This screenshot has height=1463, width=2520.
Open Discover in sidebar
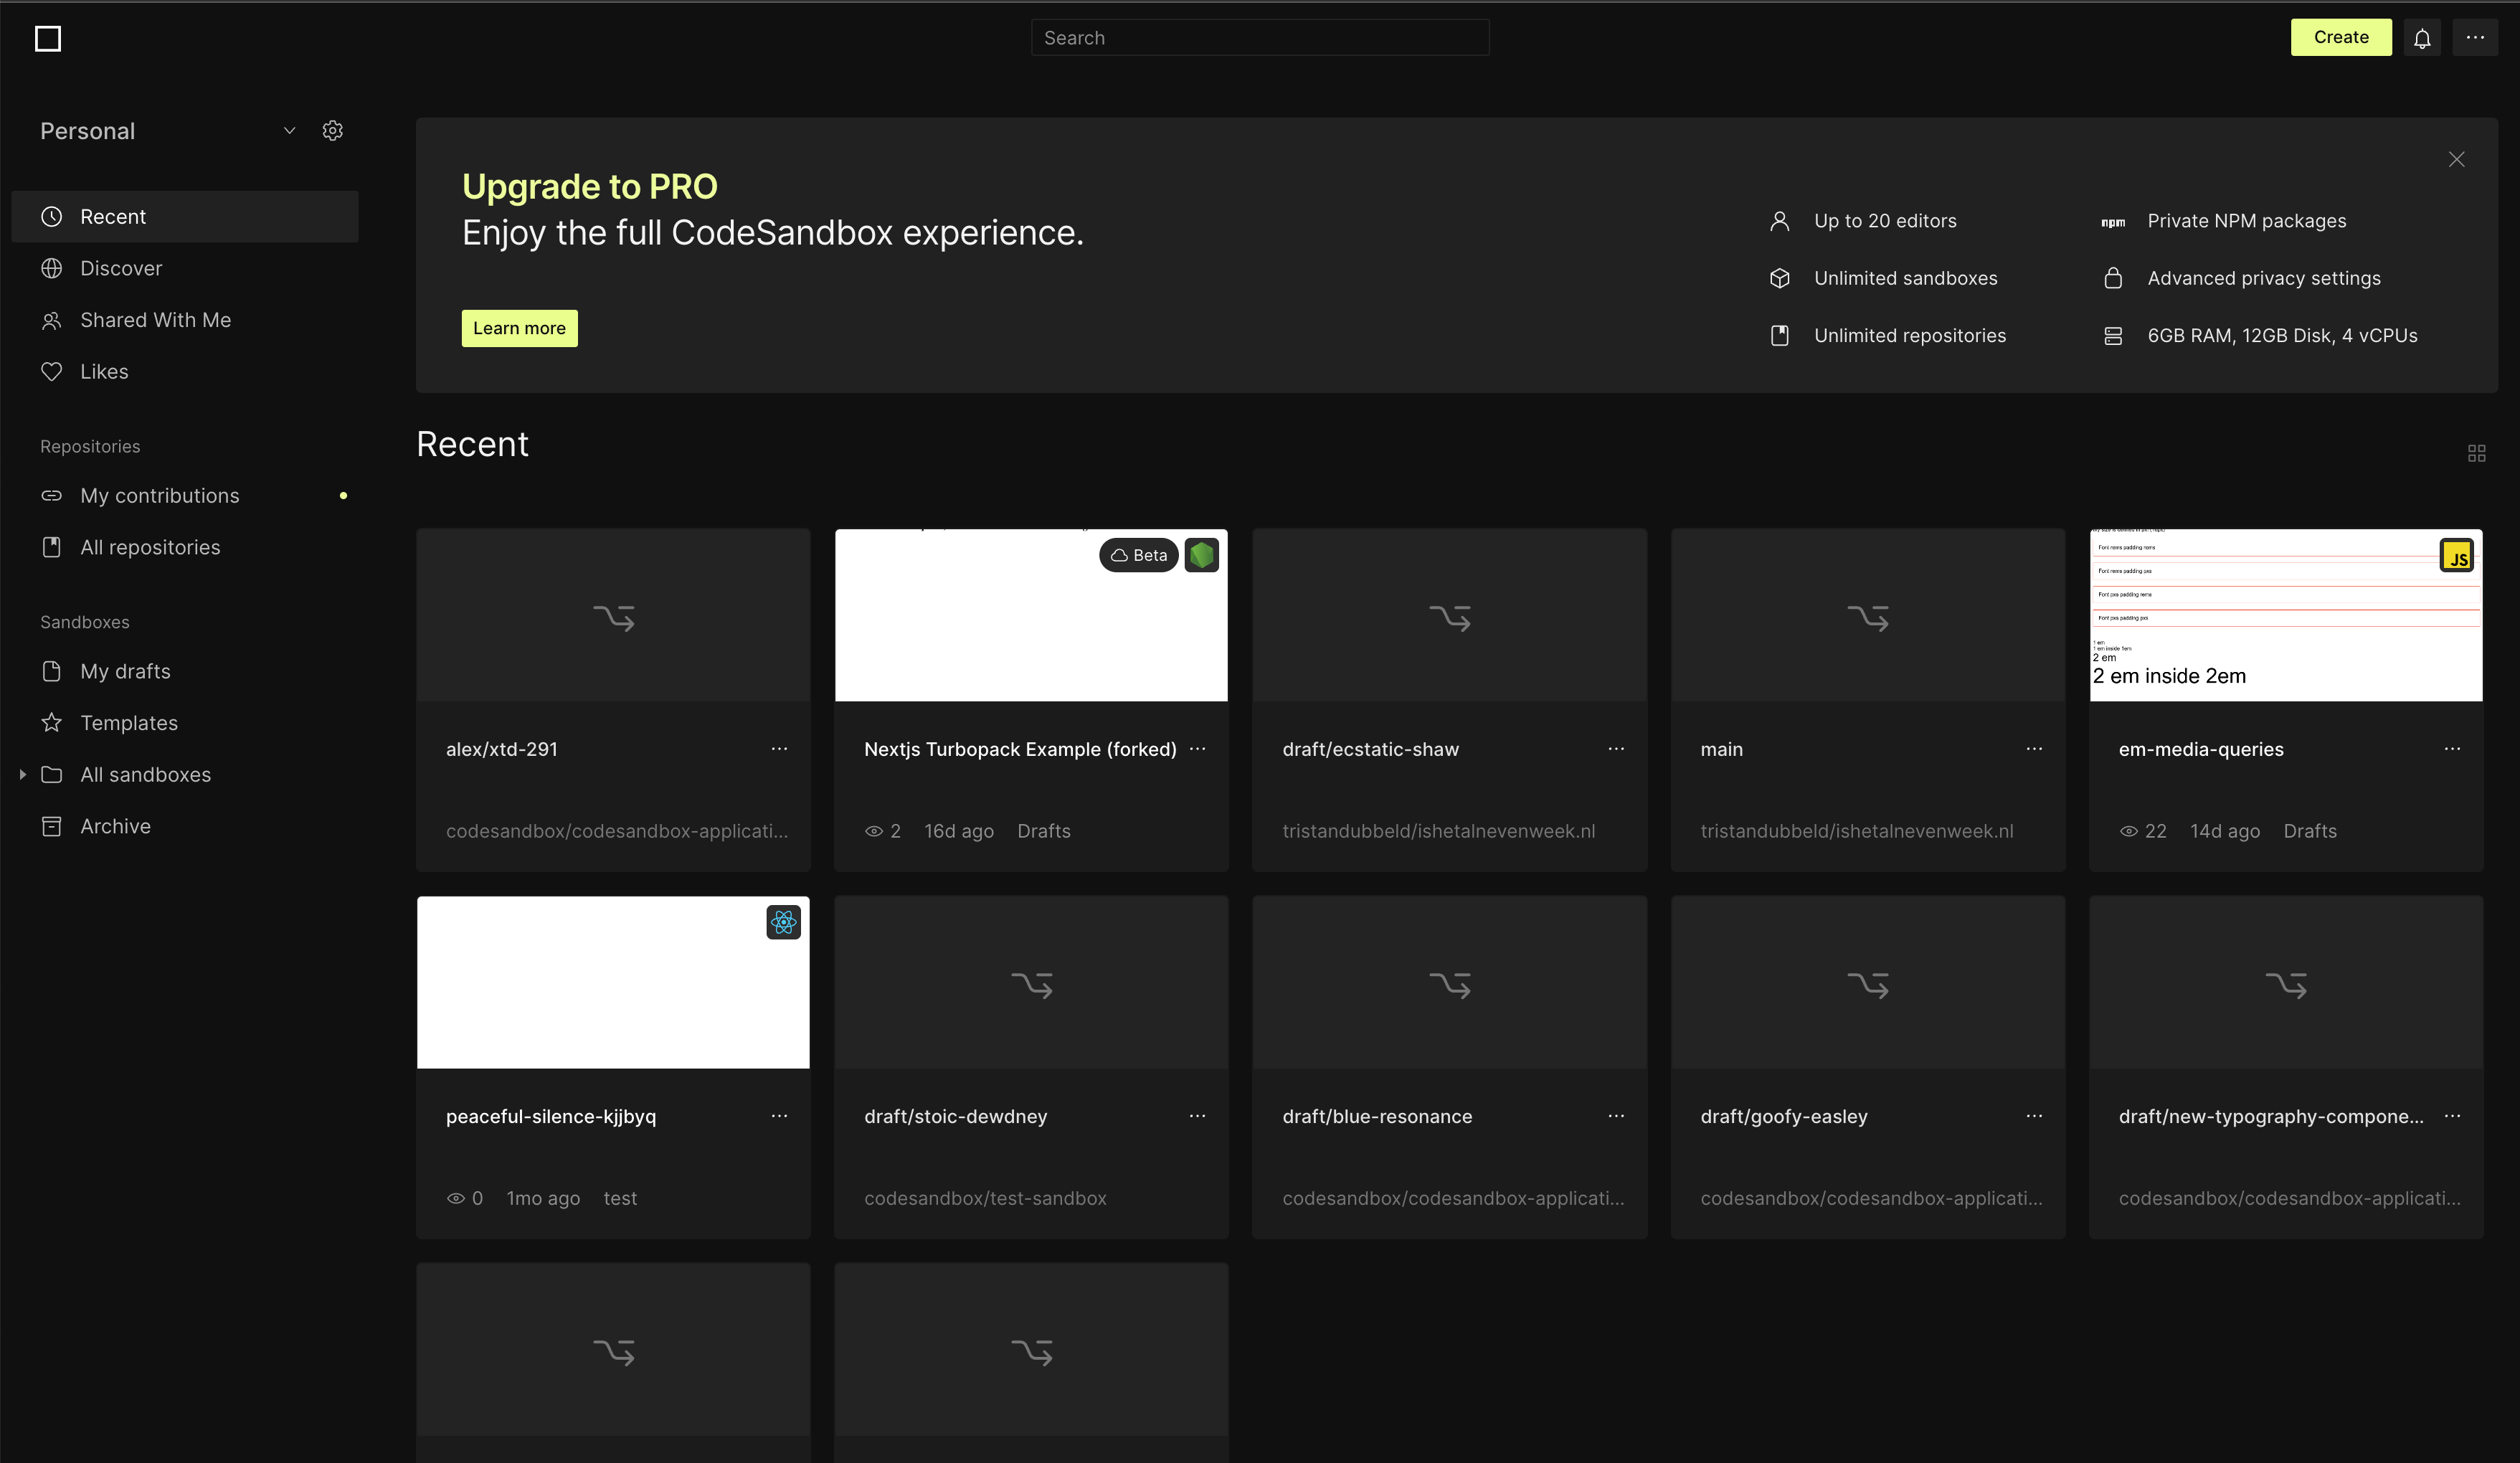185,268
